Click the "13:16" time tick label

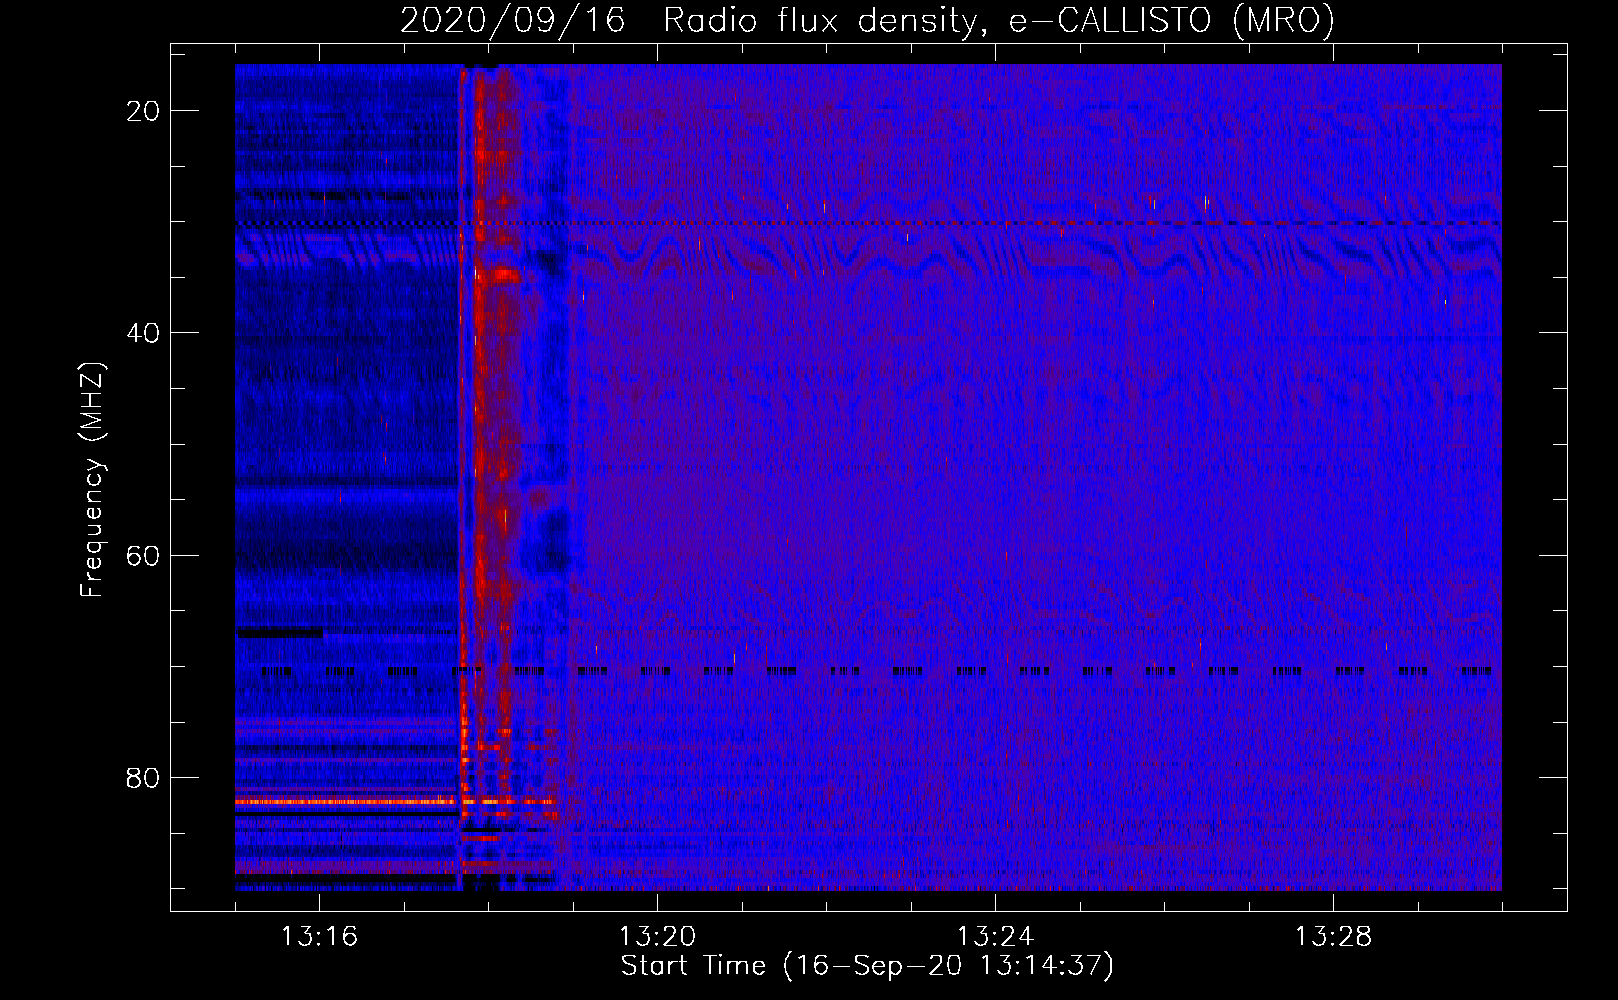(319, 937)
